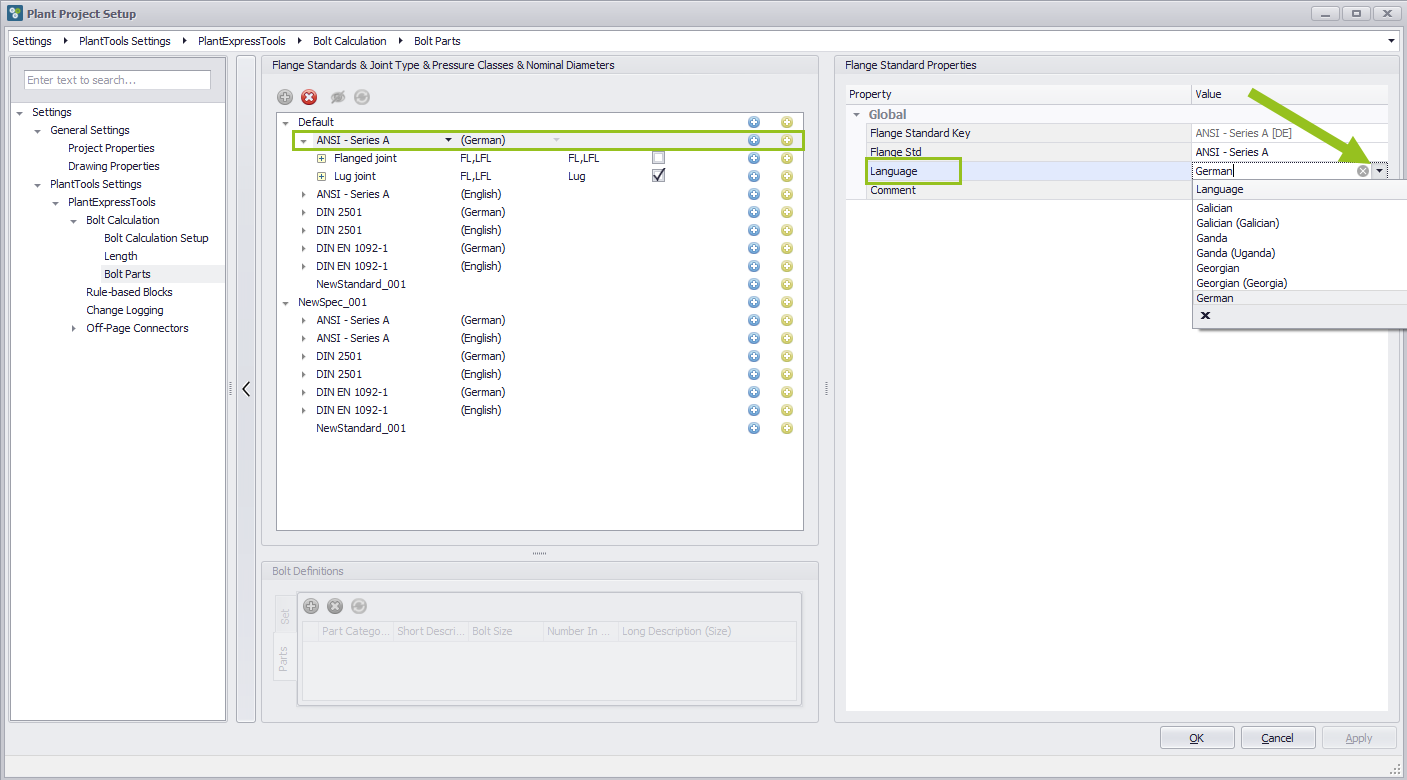Image resolution: width=1407 pixels, height=780 pixels.
Task: Click the blue plus on the Lug joint row
Action: tap(754, 176)
